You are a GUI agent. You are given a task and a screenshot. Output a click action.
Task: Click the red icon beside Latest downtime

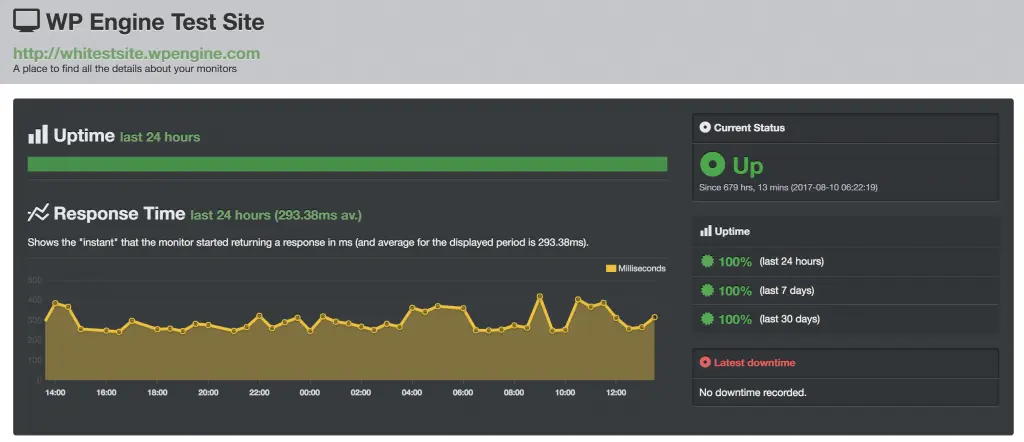point(705,362)
